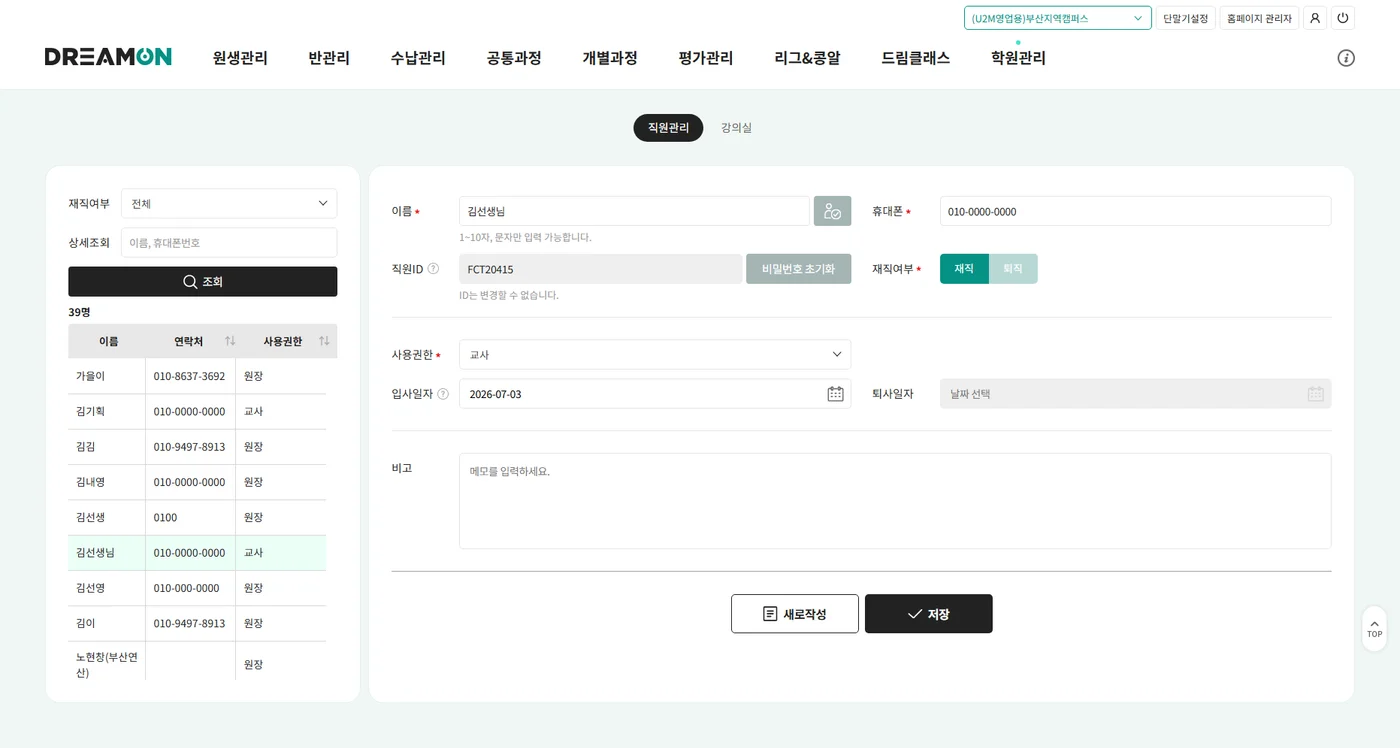The height and width of the screenshot is (748, 1400).
Task: Click the 휴대폰 input field
Action: tap(1136, 211)
